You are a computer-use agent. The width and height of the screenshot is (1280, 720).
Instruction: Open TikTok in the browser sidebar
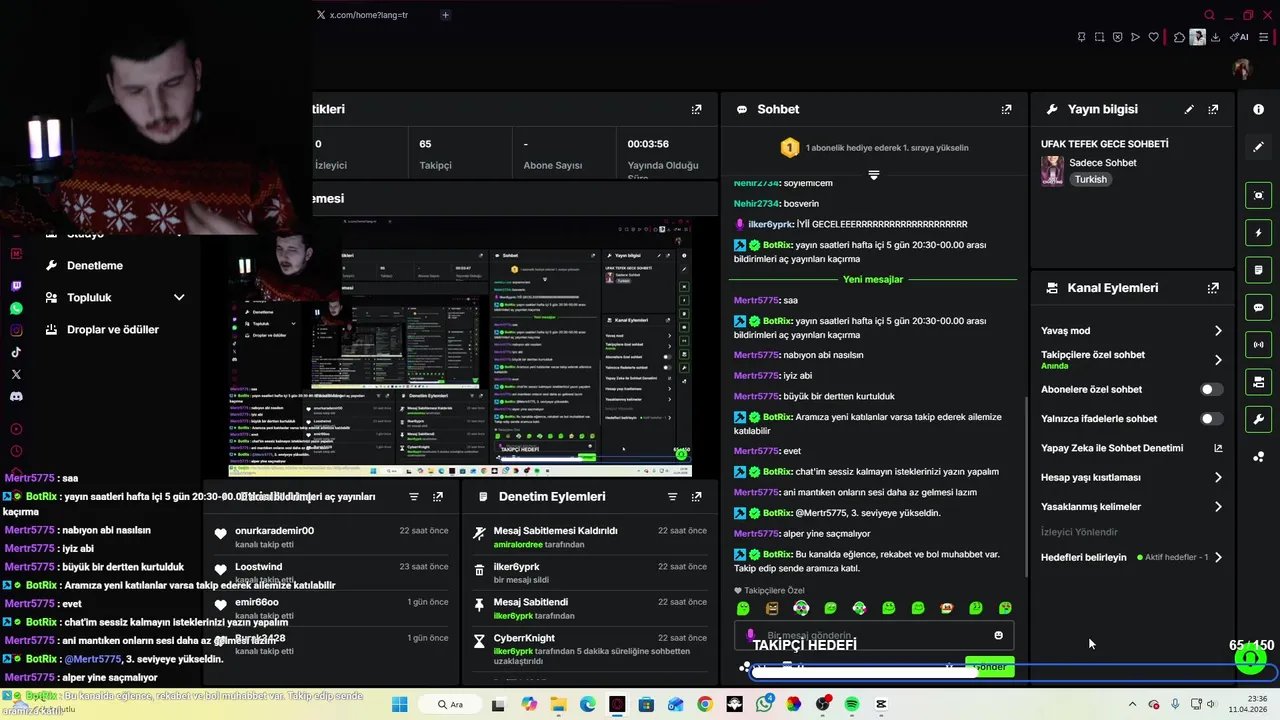[16, 352]
